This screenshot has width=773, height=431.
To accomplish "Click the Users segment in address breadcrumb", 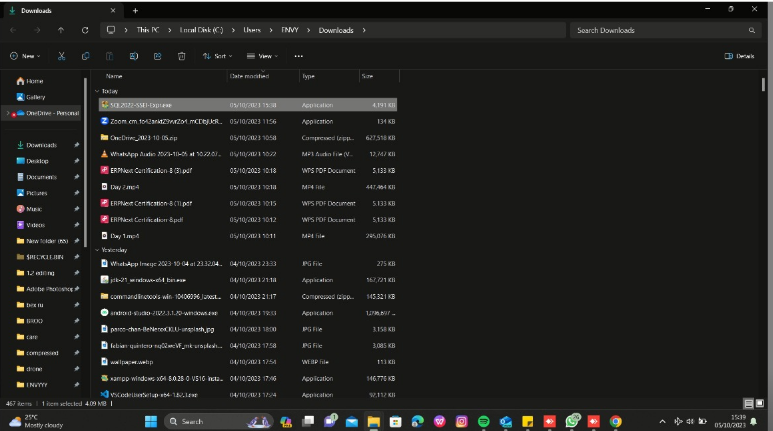I will click(251, 30).
